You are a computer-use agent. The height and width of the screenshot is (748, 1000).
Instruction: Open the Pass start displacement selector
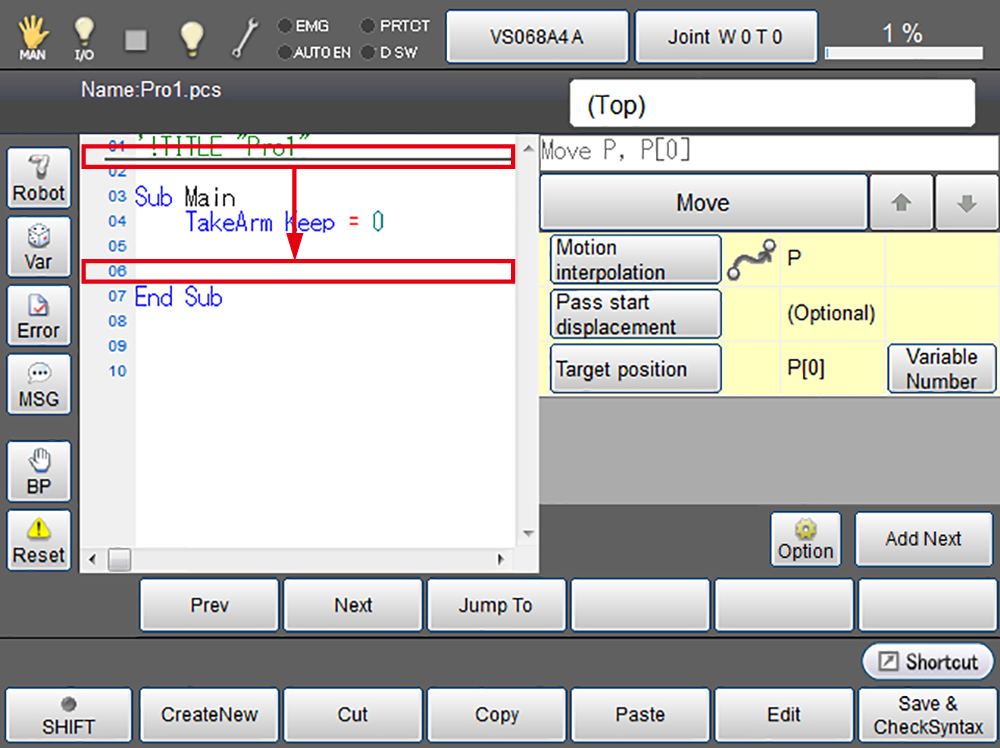[635, 314]
